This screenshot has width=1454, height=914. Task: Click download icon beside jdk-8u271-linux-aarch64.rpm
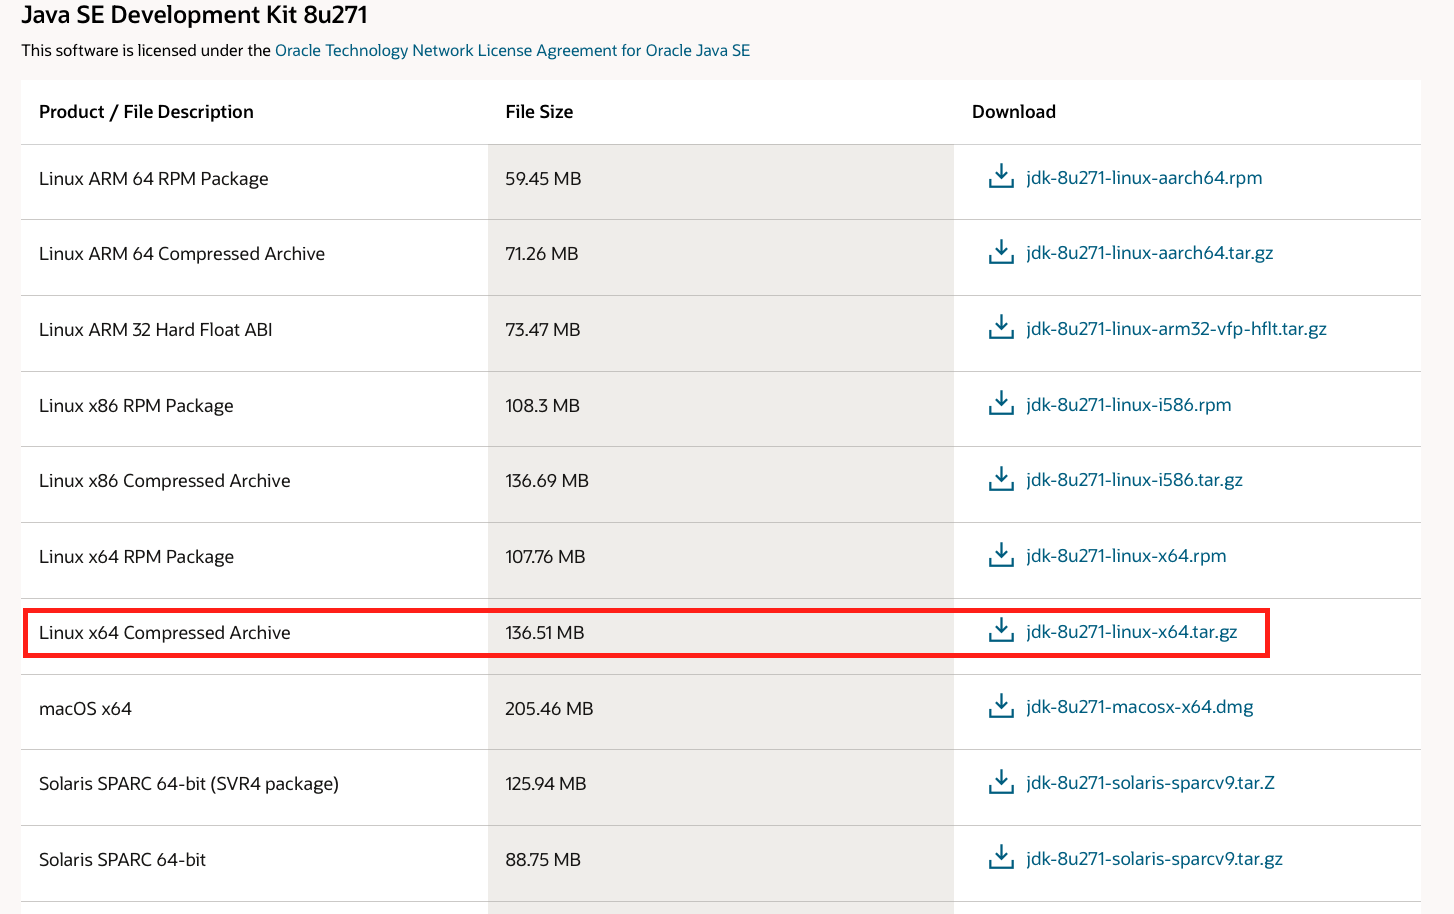pos(1001,177)
